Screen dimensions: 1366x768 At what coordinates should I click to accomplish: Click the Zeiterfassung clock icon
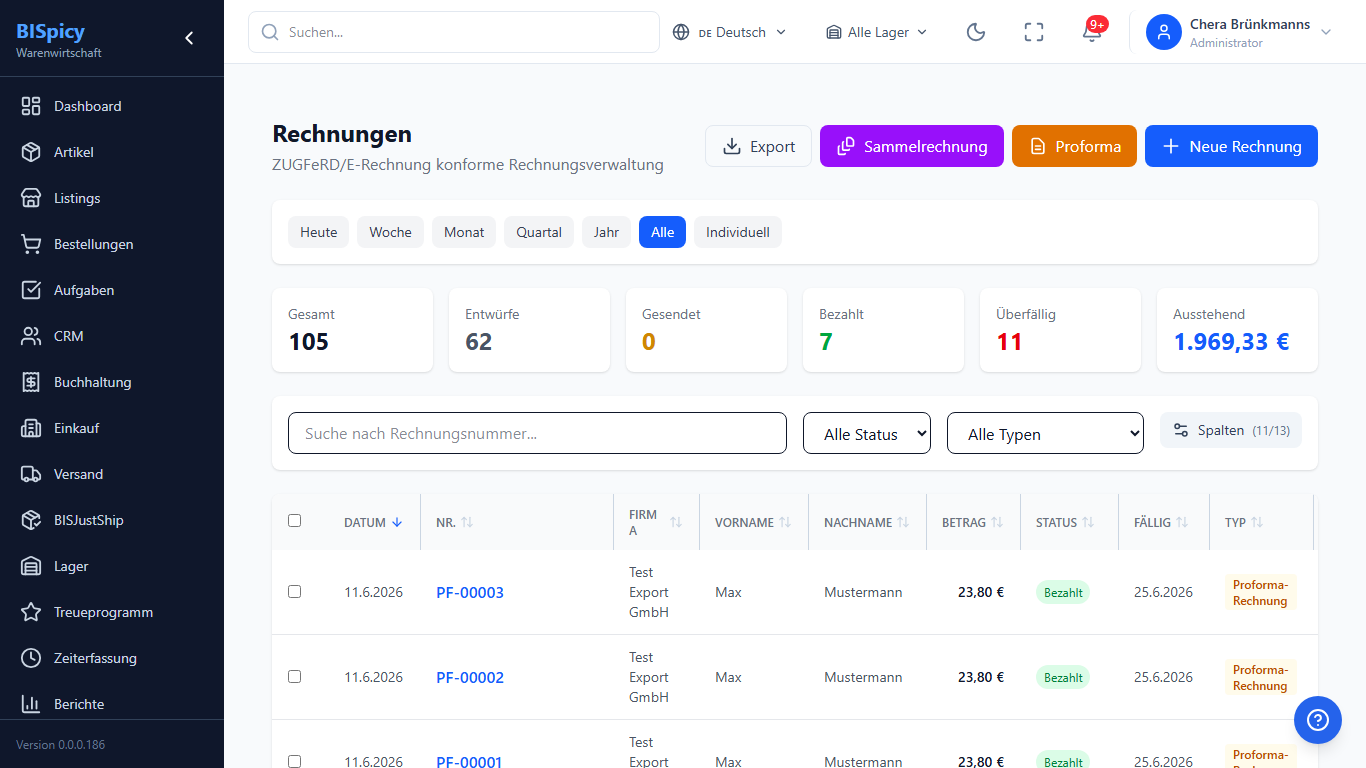point(31,658)
